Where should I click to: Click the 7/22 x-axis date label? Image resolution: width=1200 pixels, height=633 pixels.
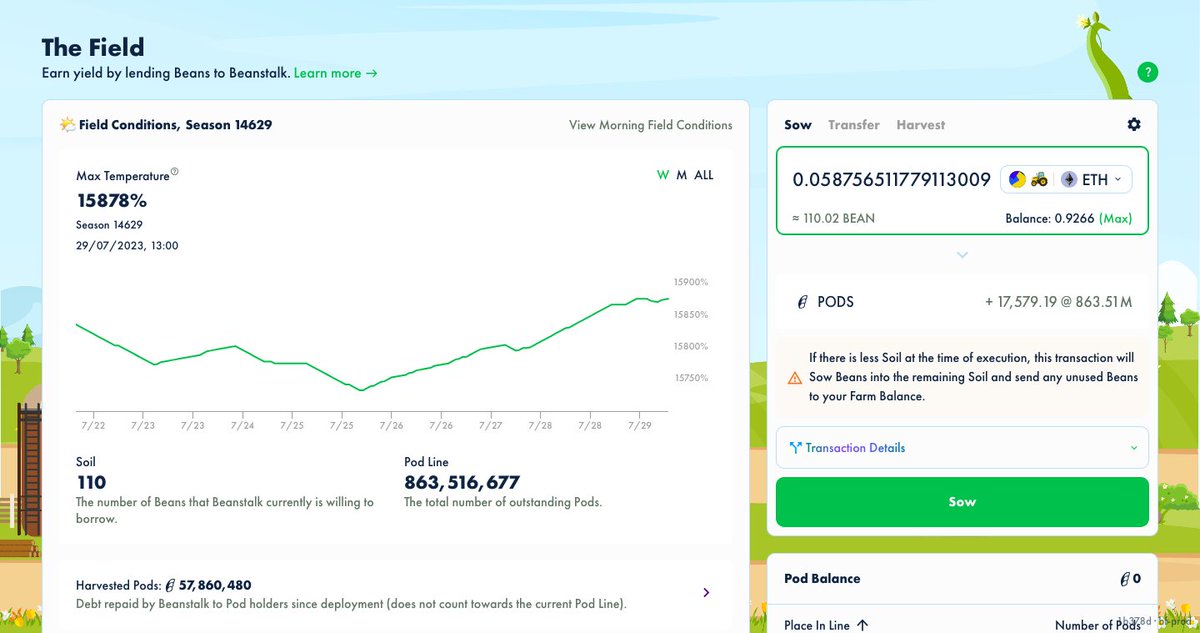tap(92, 425)
